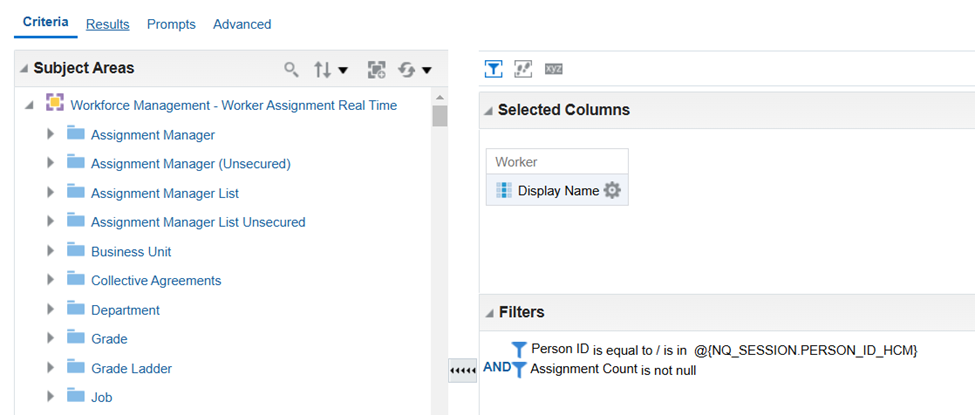
Task: Collapse the Subject Areas panel
Action: (24, 68)
